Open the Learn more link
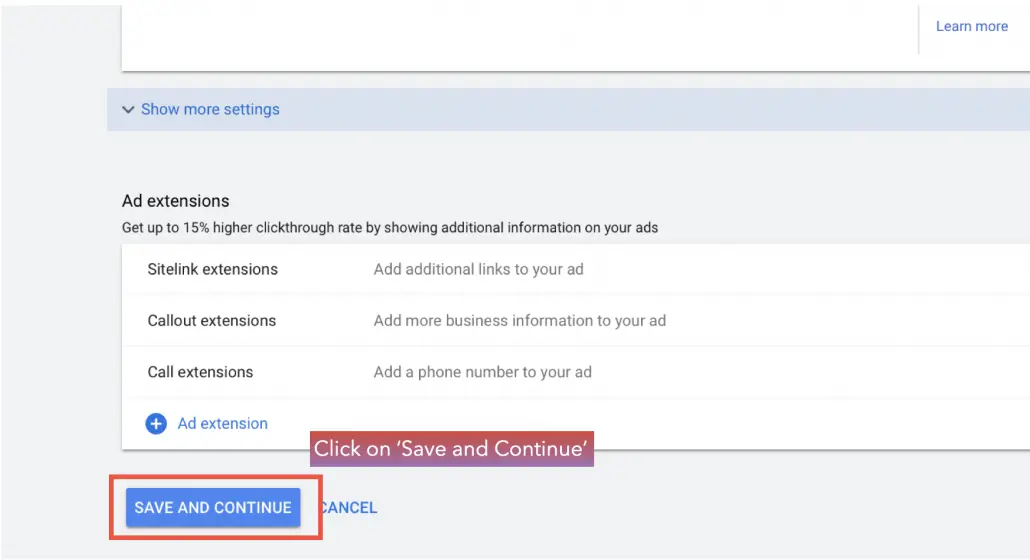 click(972, 26)
